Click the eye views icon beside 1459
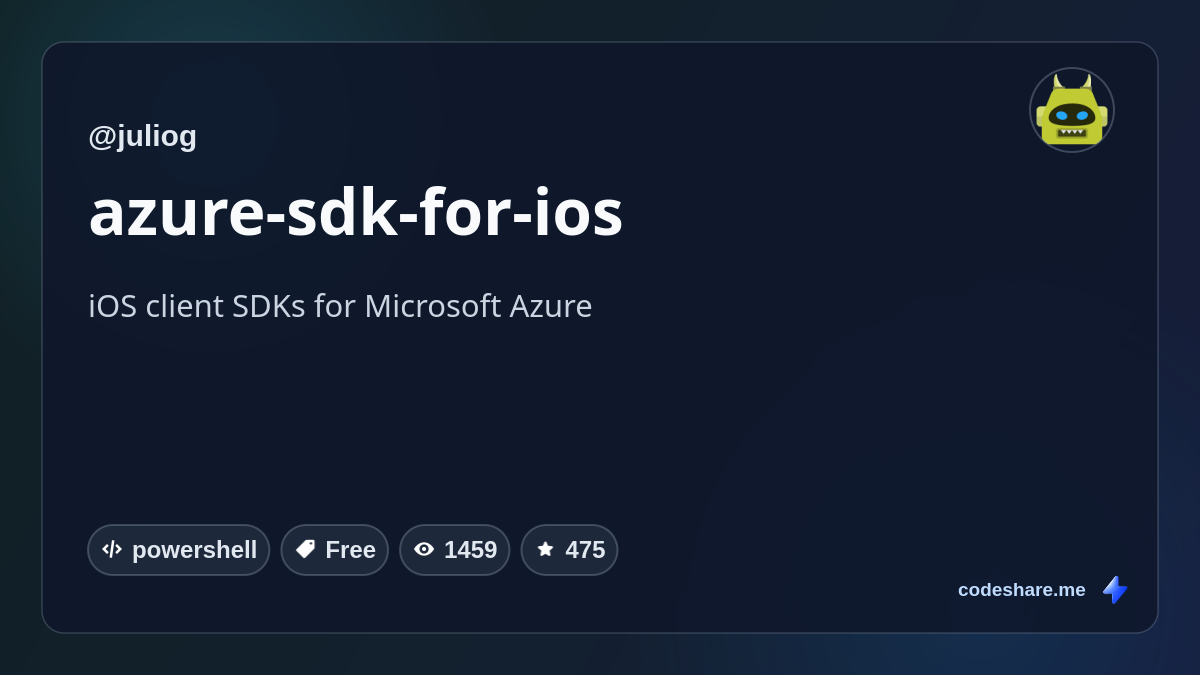The image size is (1200, 675). (x=424, y=549)
